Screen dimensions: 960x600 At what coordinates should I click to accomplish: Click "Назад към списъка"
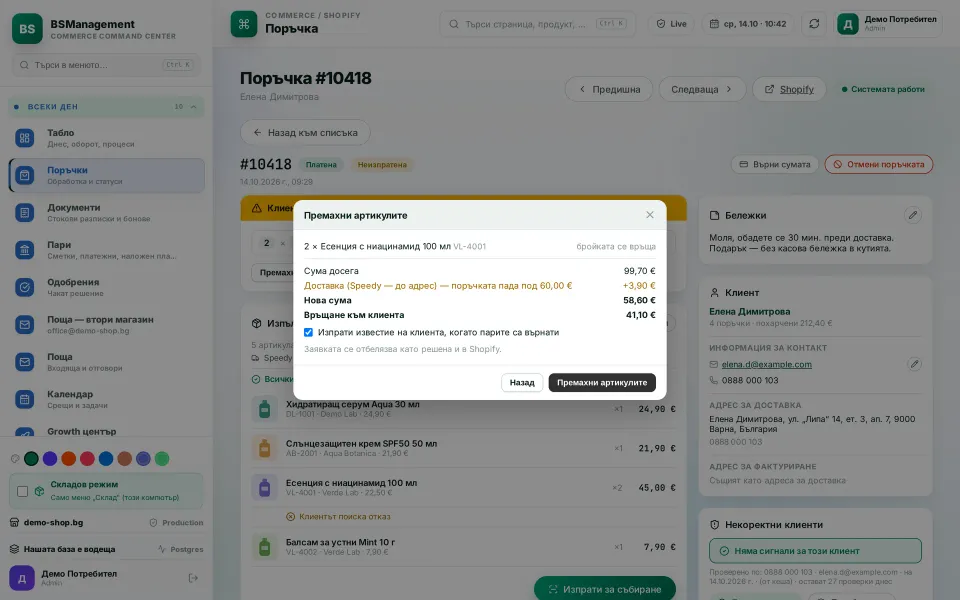point(305,132)
